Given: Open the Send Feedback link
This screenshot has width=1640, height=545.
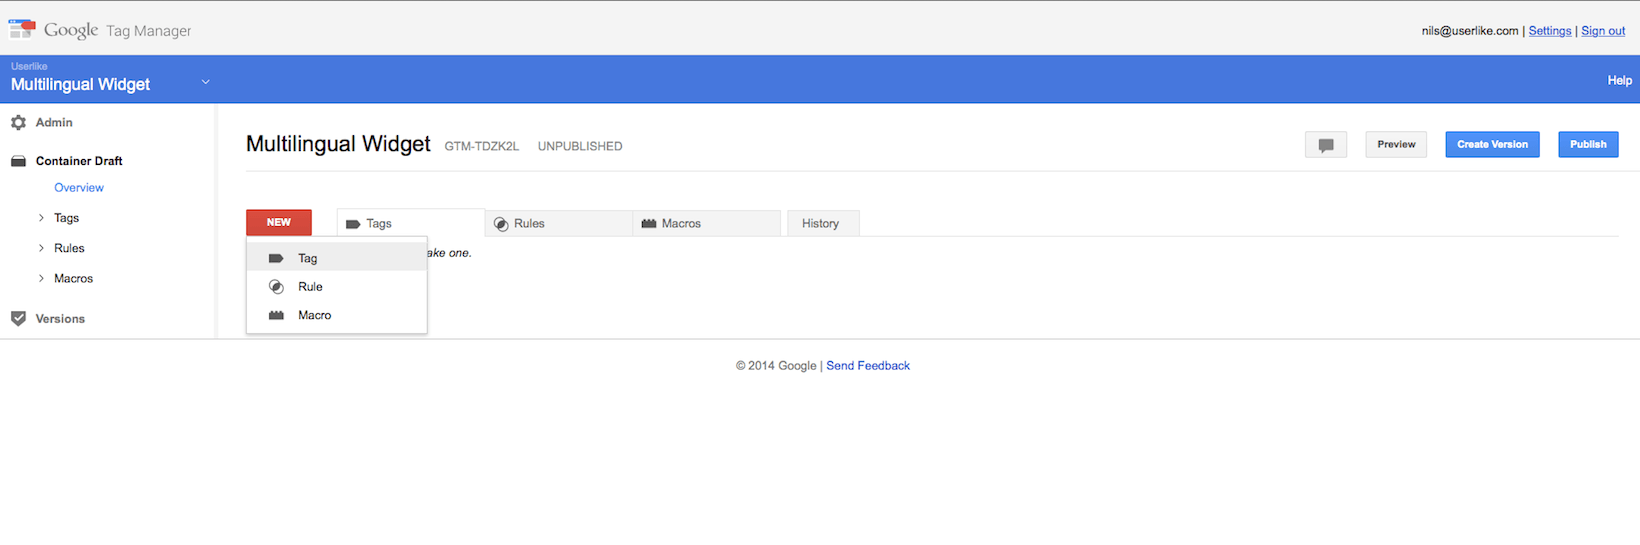Looking at the screenshot, I should click(868, 366).
